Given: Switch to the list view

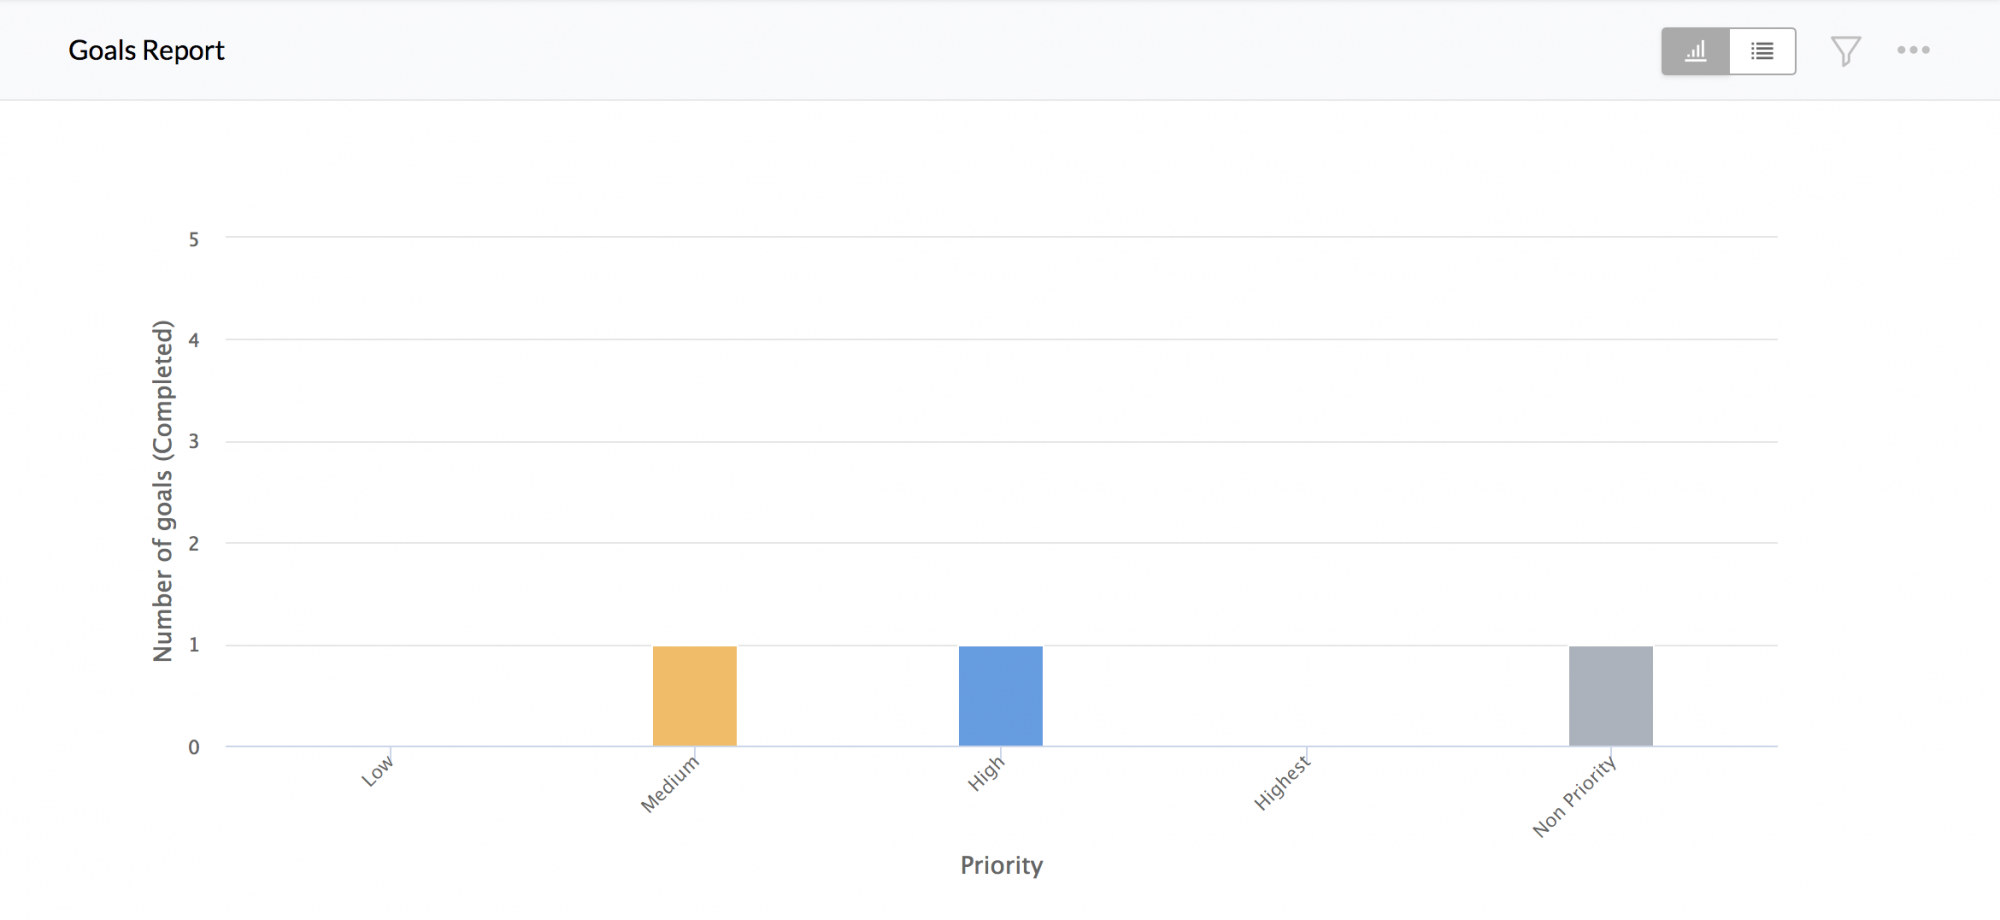Looking at the screenshot, I should [x=1762, y=51].
